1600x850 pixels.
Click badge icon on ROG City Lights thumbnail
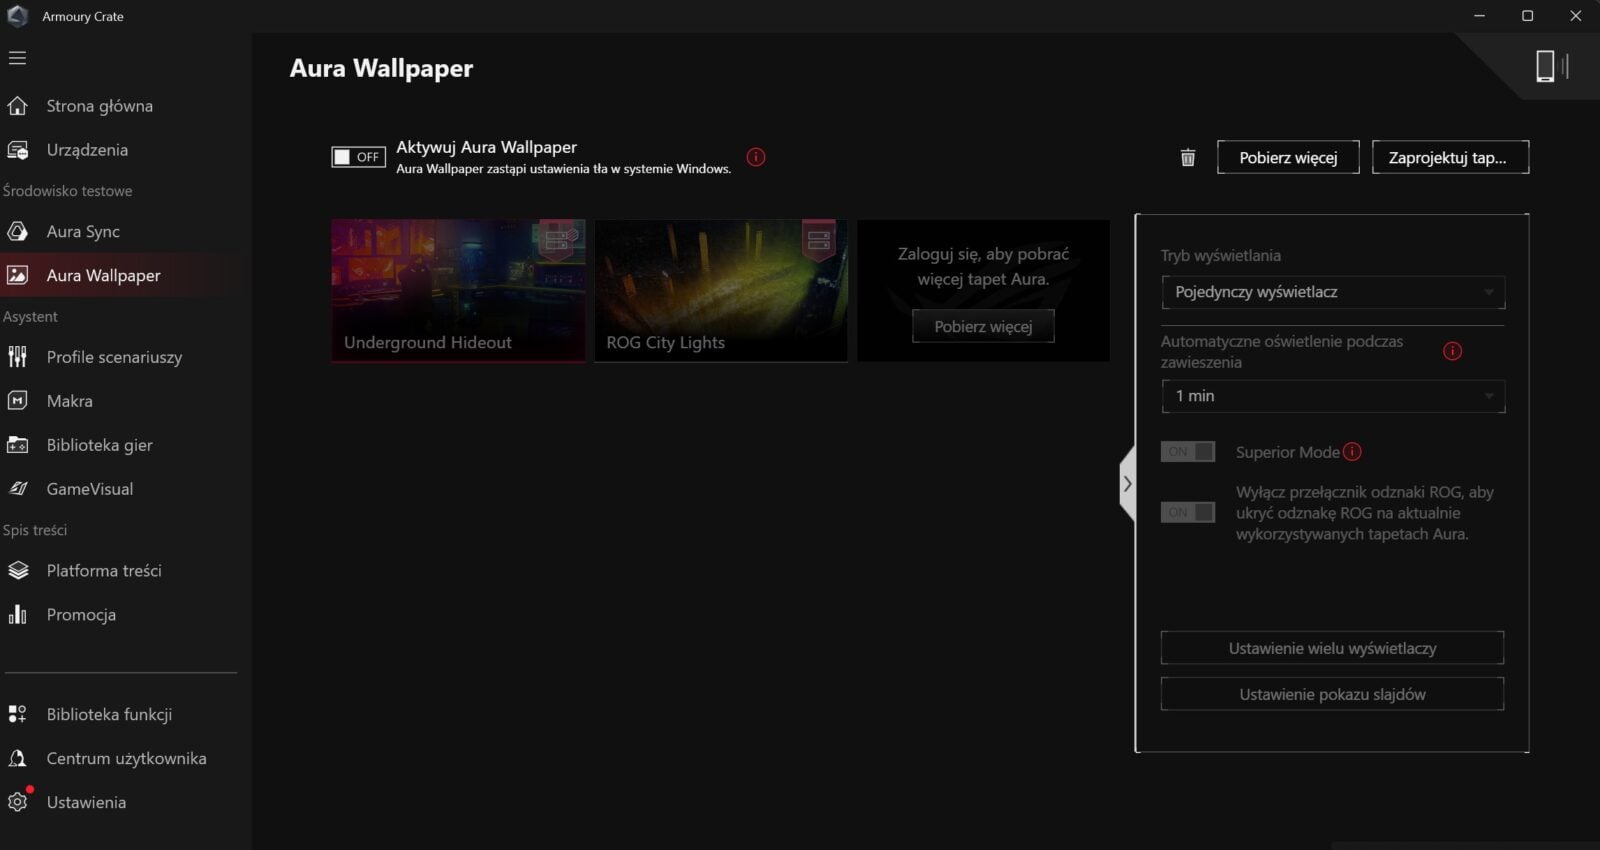(x=819, y=240)
